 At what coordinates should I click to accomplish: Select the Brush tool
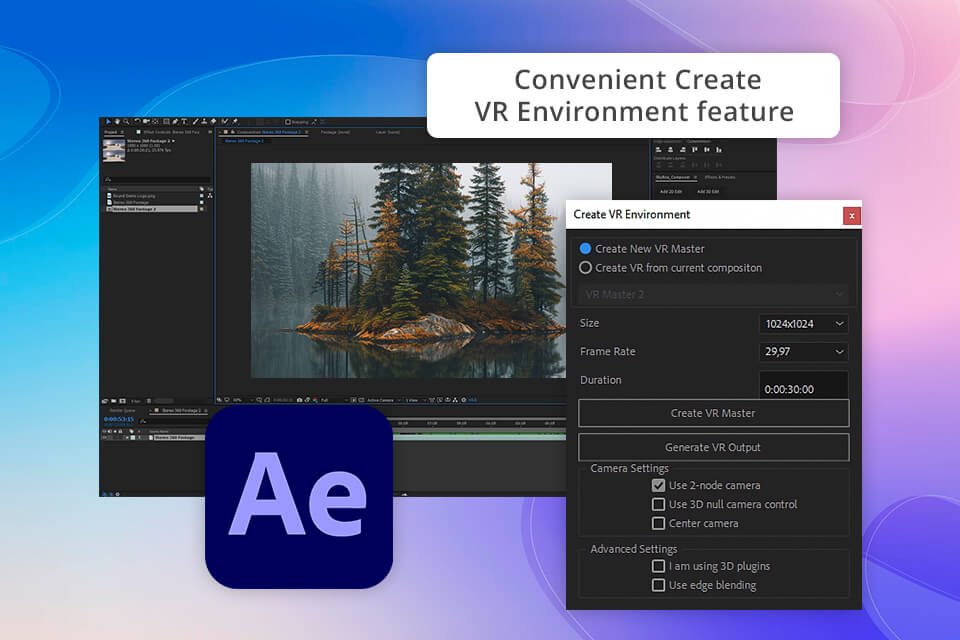tap(195, 122)
